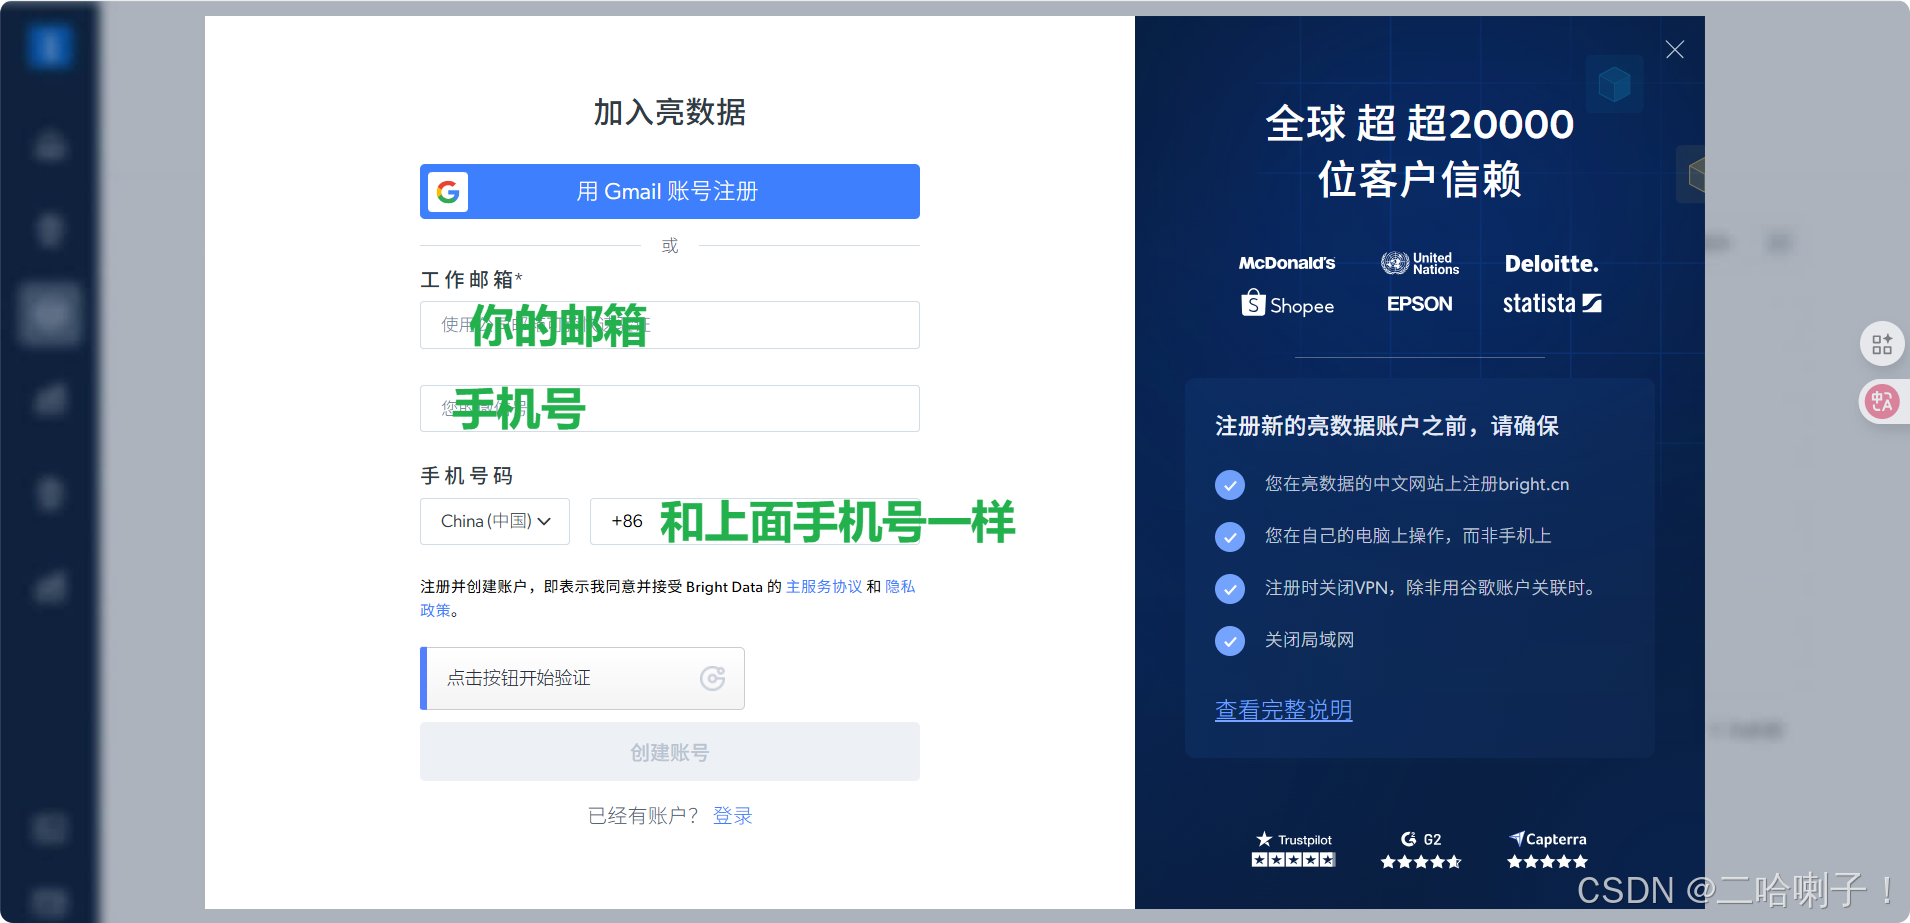Open the China country code dropdown

495,521
